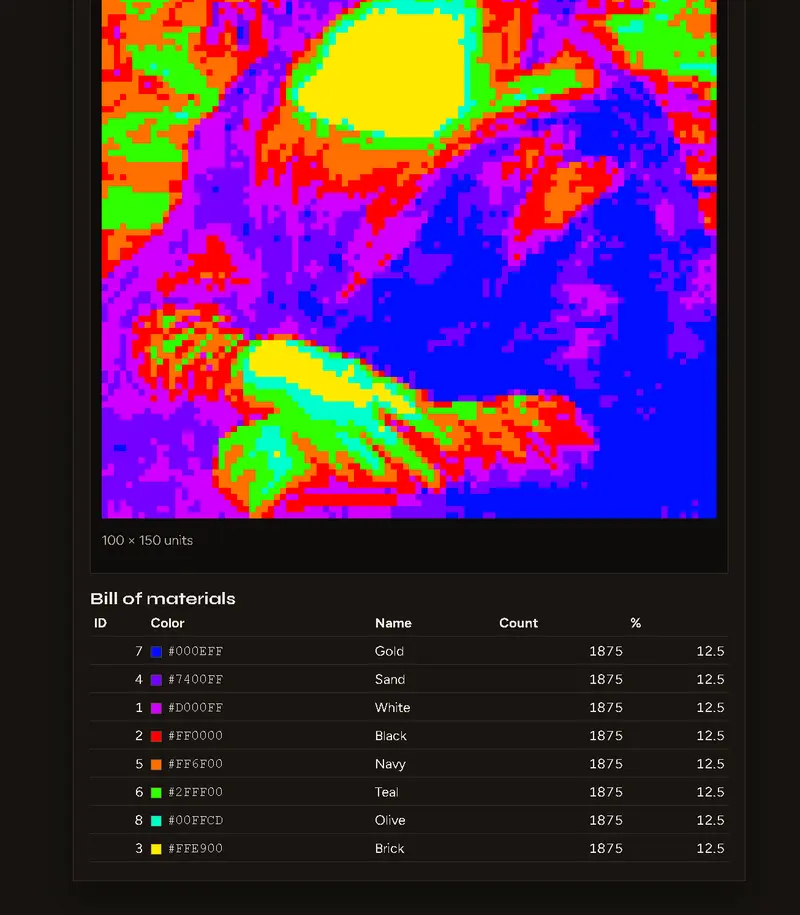Select hex code #000EFF

tap(195, 651)
